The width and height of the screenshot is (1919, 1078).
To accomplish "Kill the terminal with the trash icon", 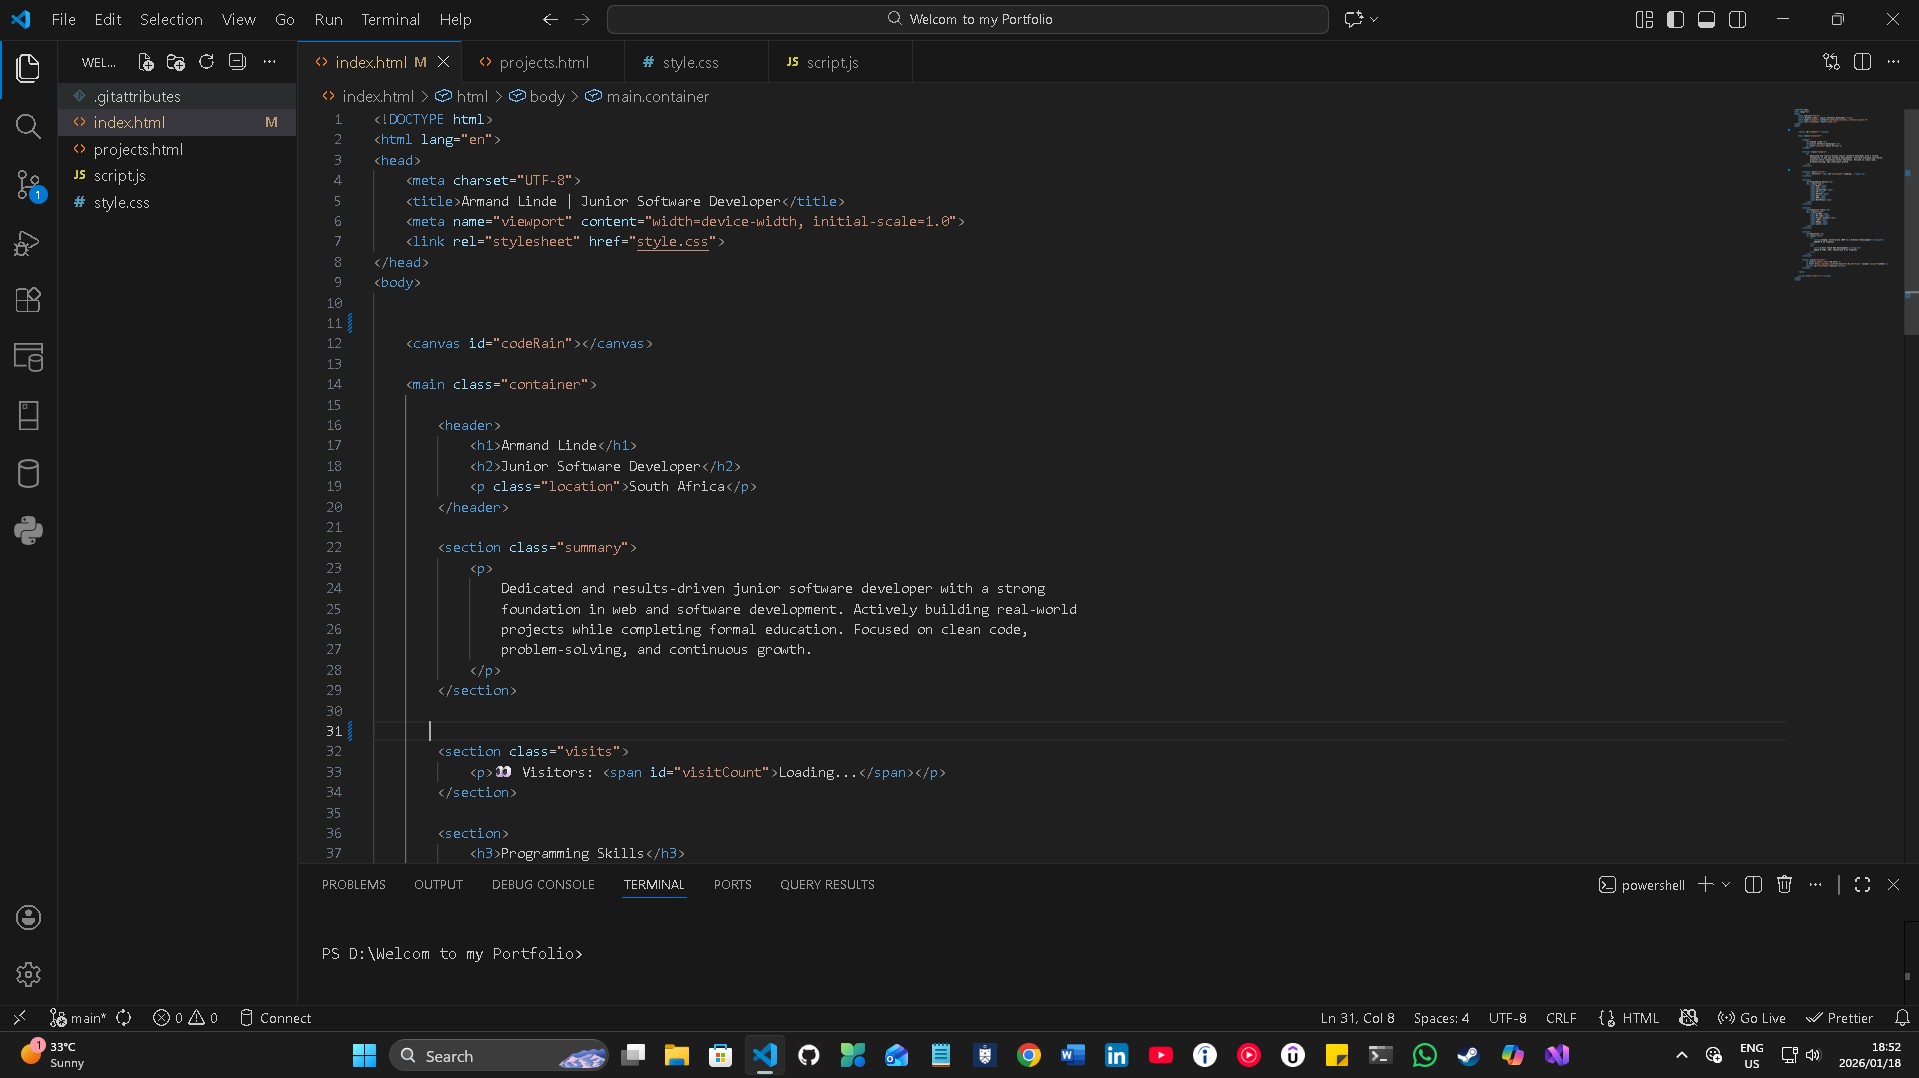I will (x=1784, y=885).
